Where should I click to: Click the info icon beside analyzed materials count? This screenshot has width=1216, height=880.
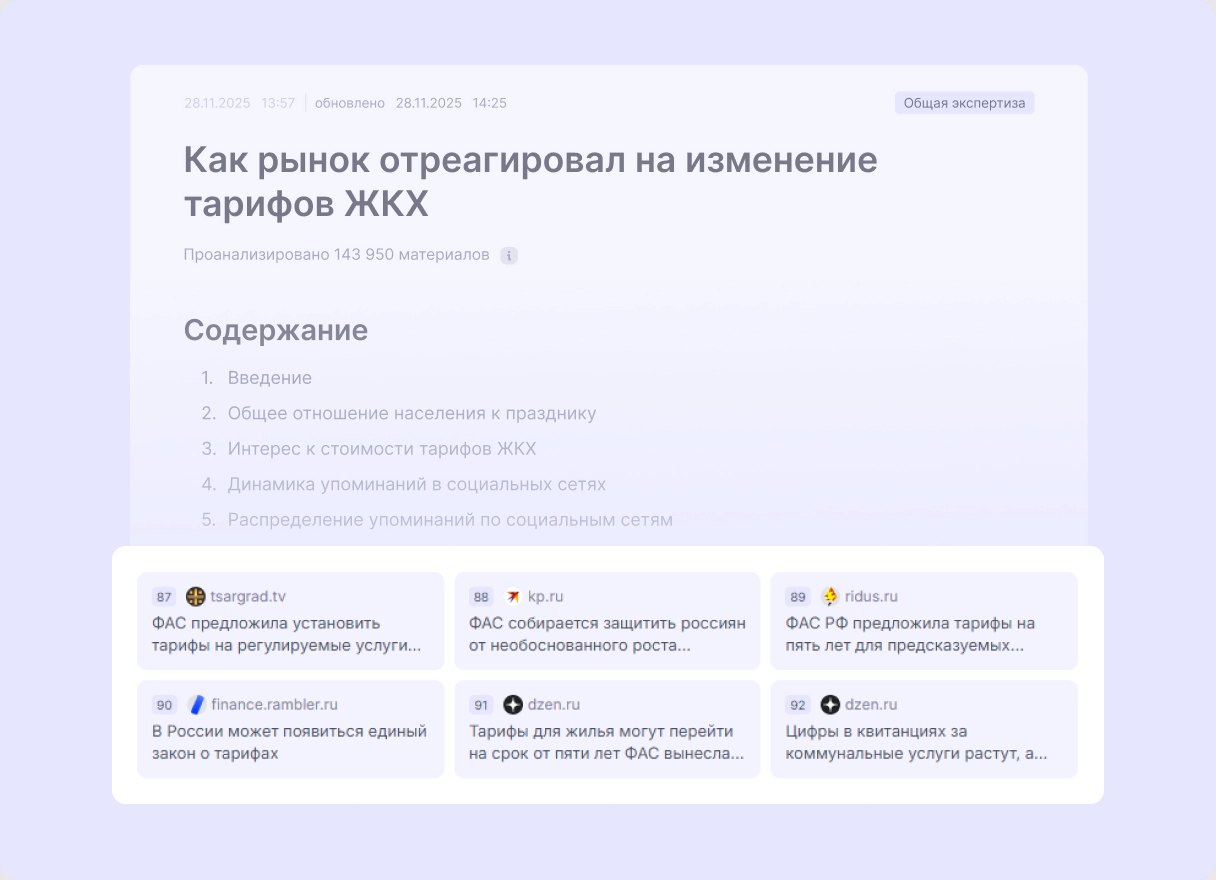pos(509,255)
